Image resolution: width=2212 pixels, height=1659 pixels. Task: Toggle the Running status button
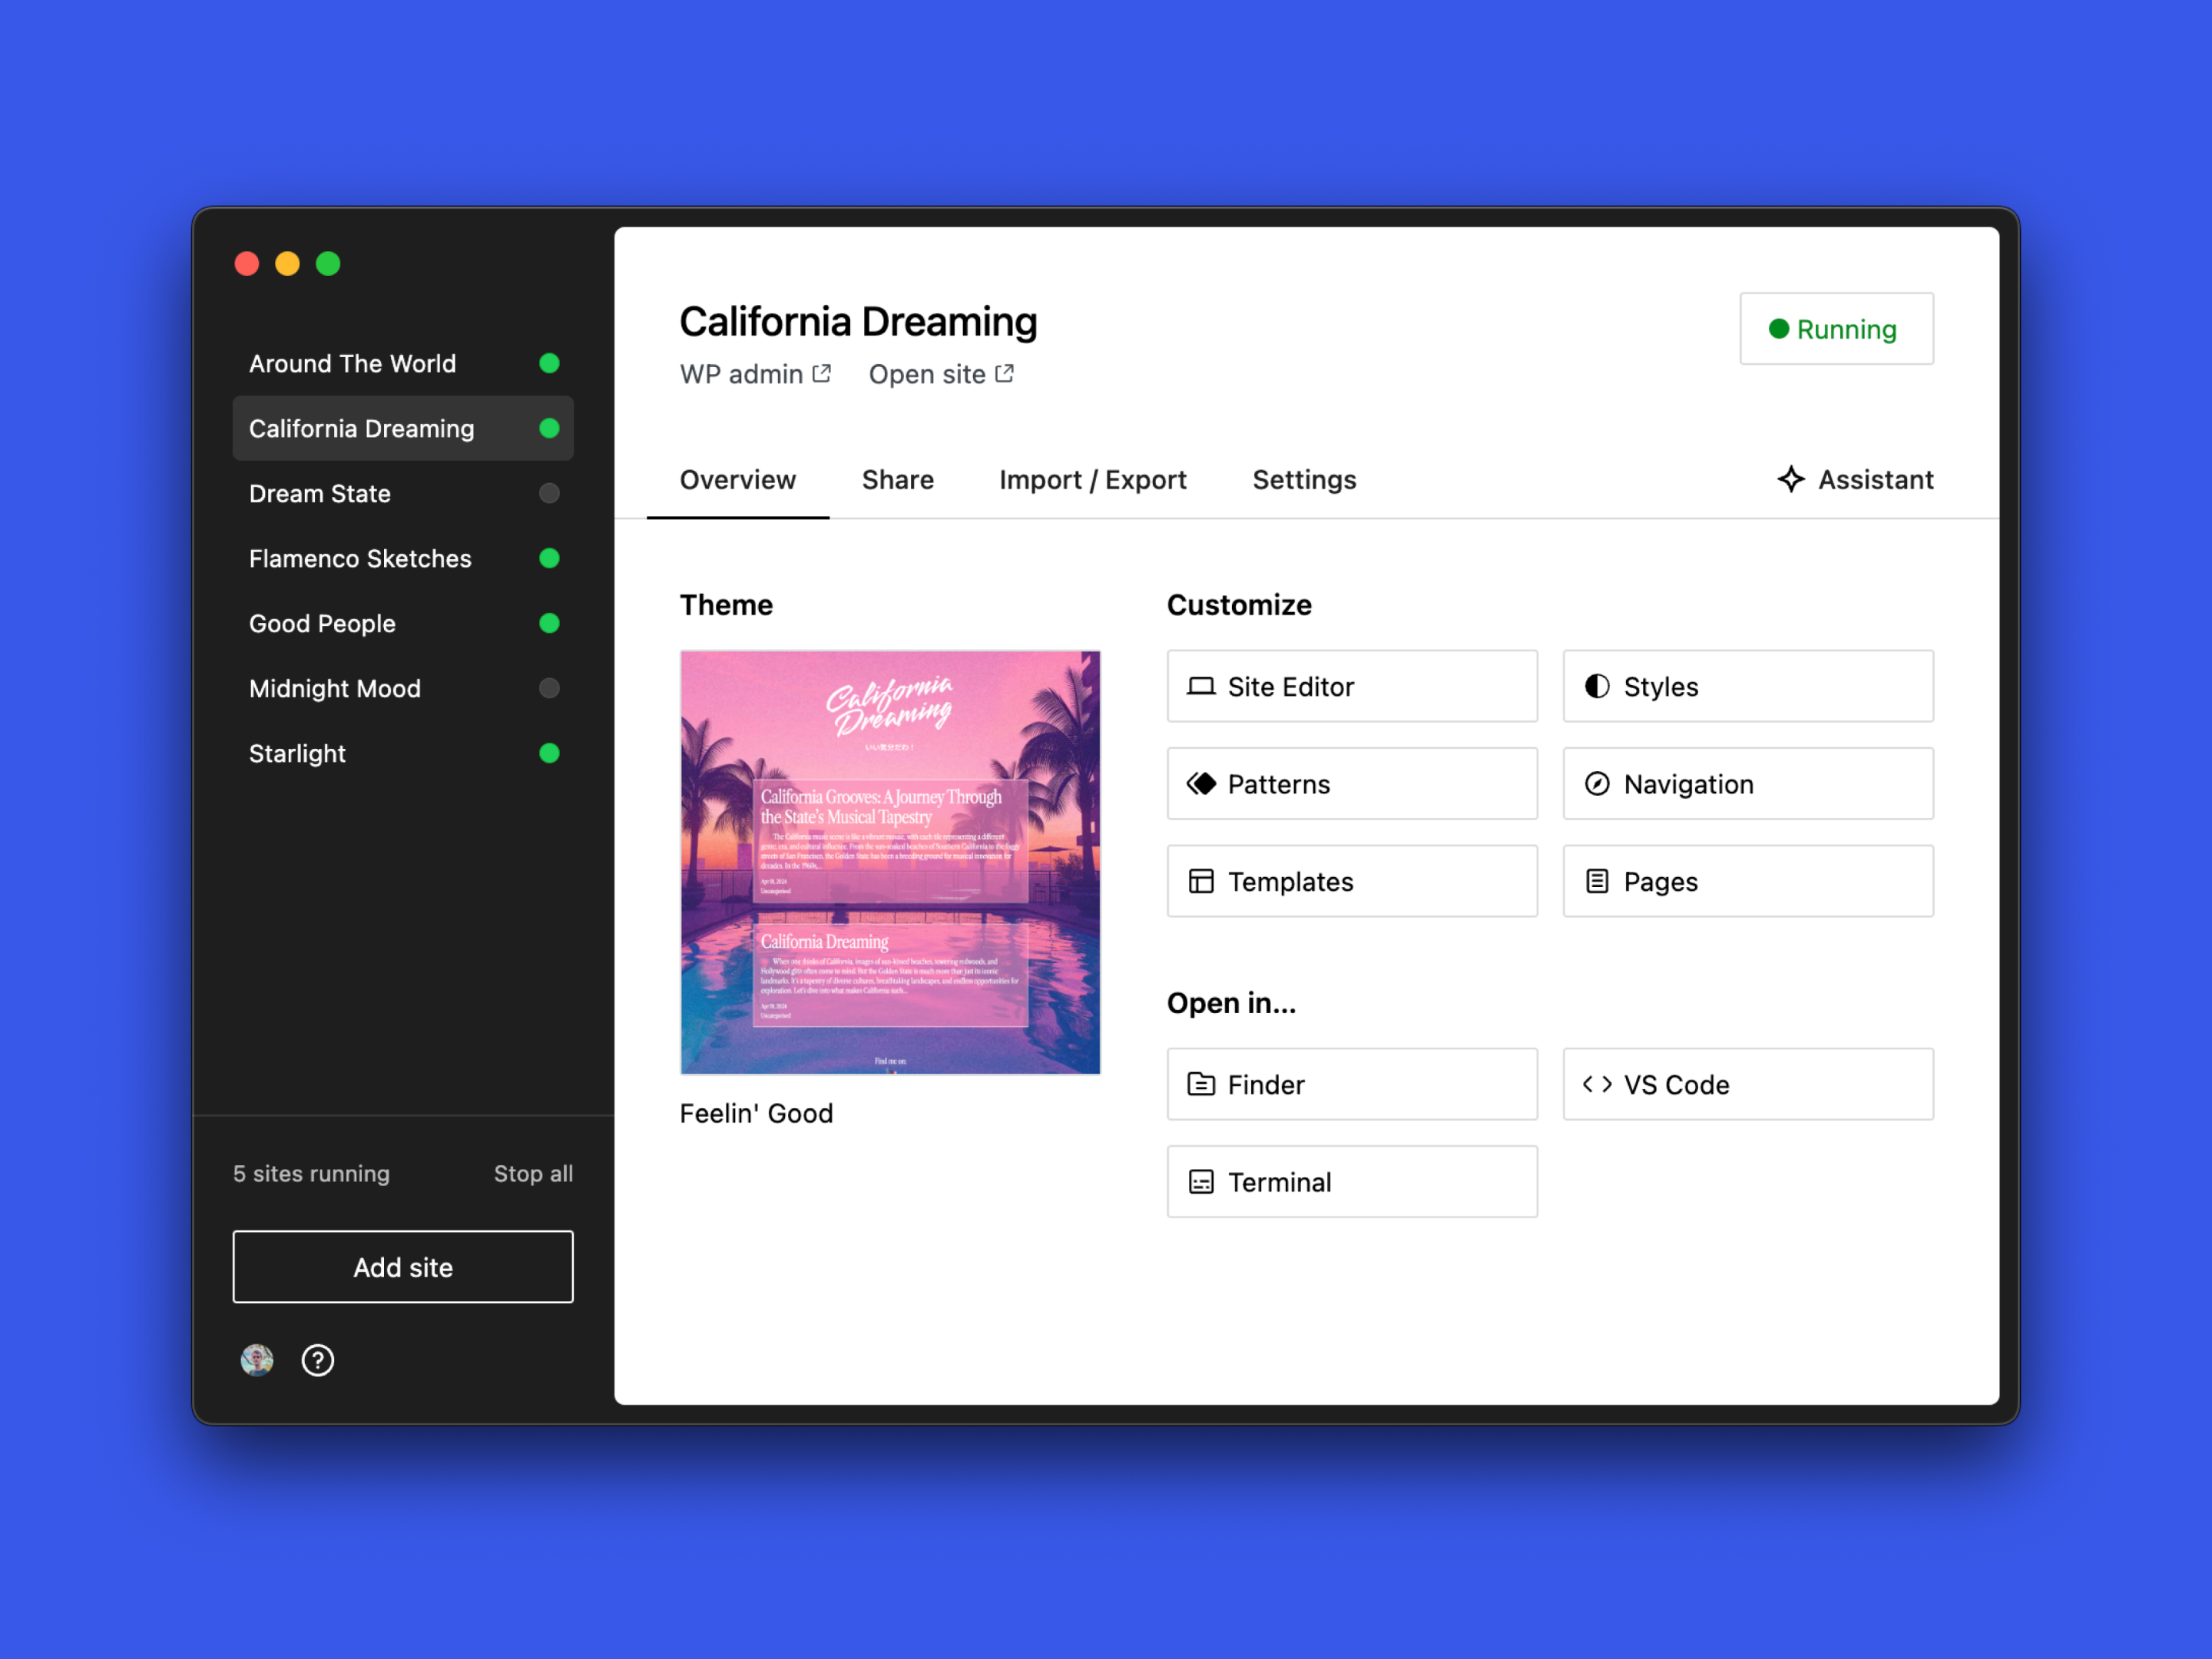coord(1836,329)
